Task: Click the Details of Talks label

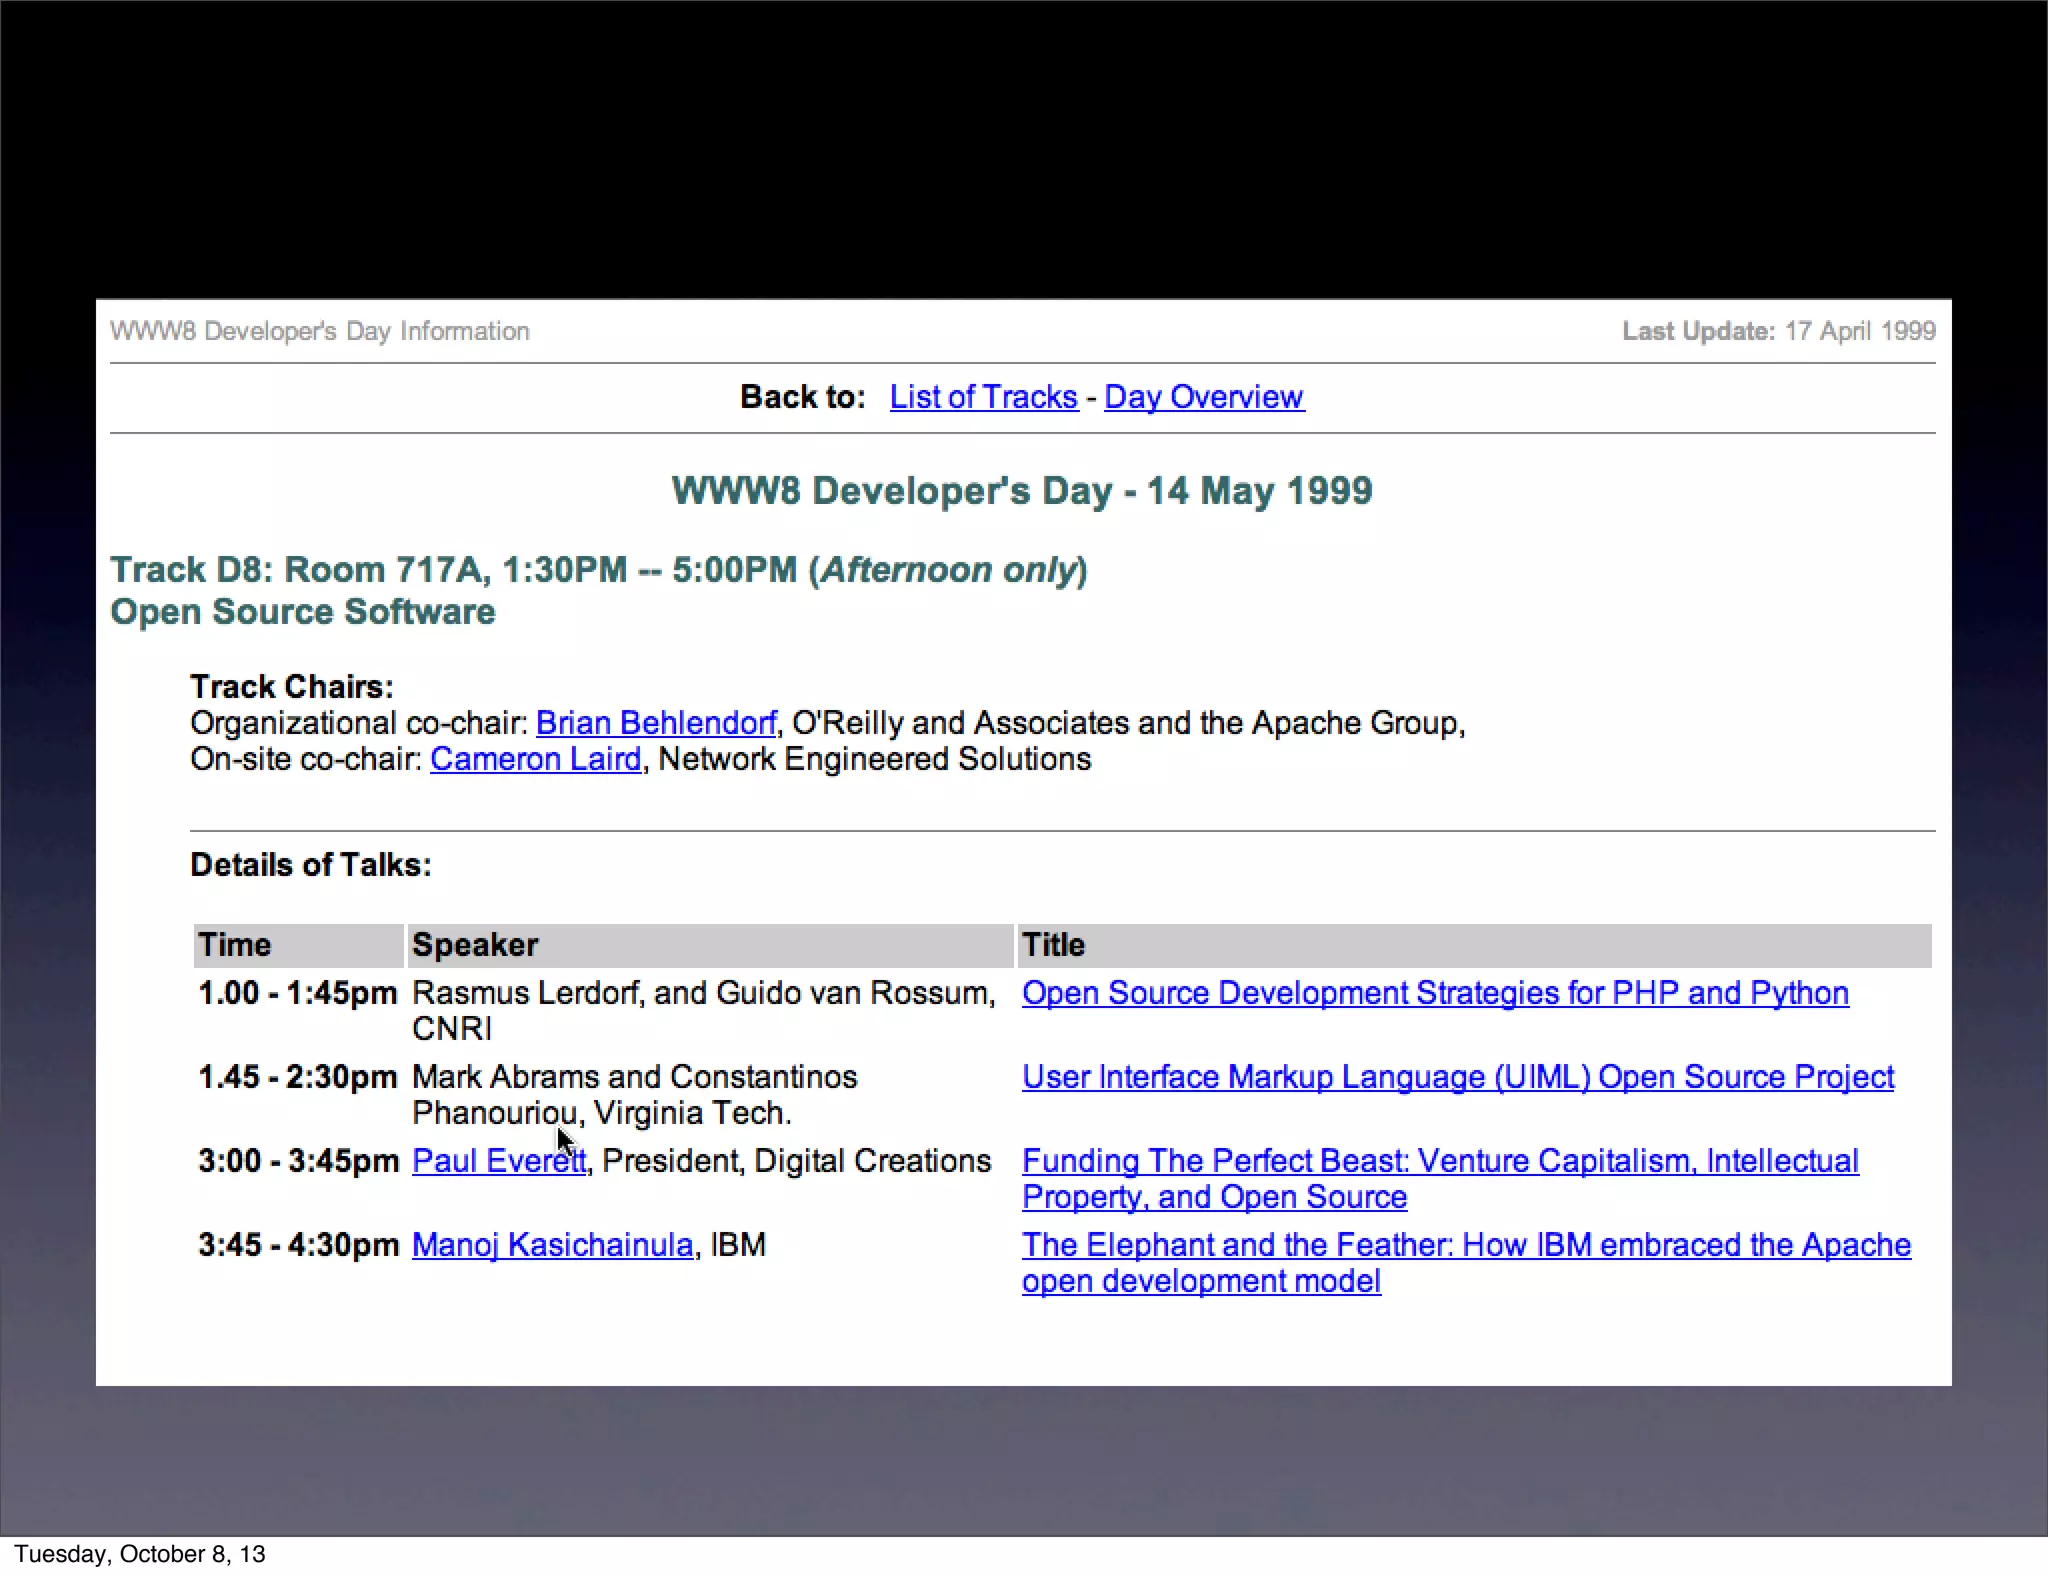Action: [310, 865]
